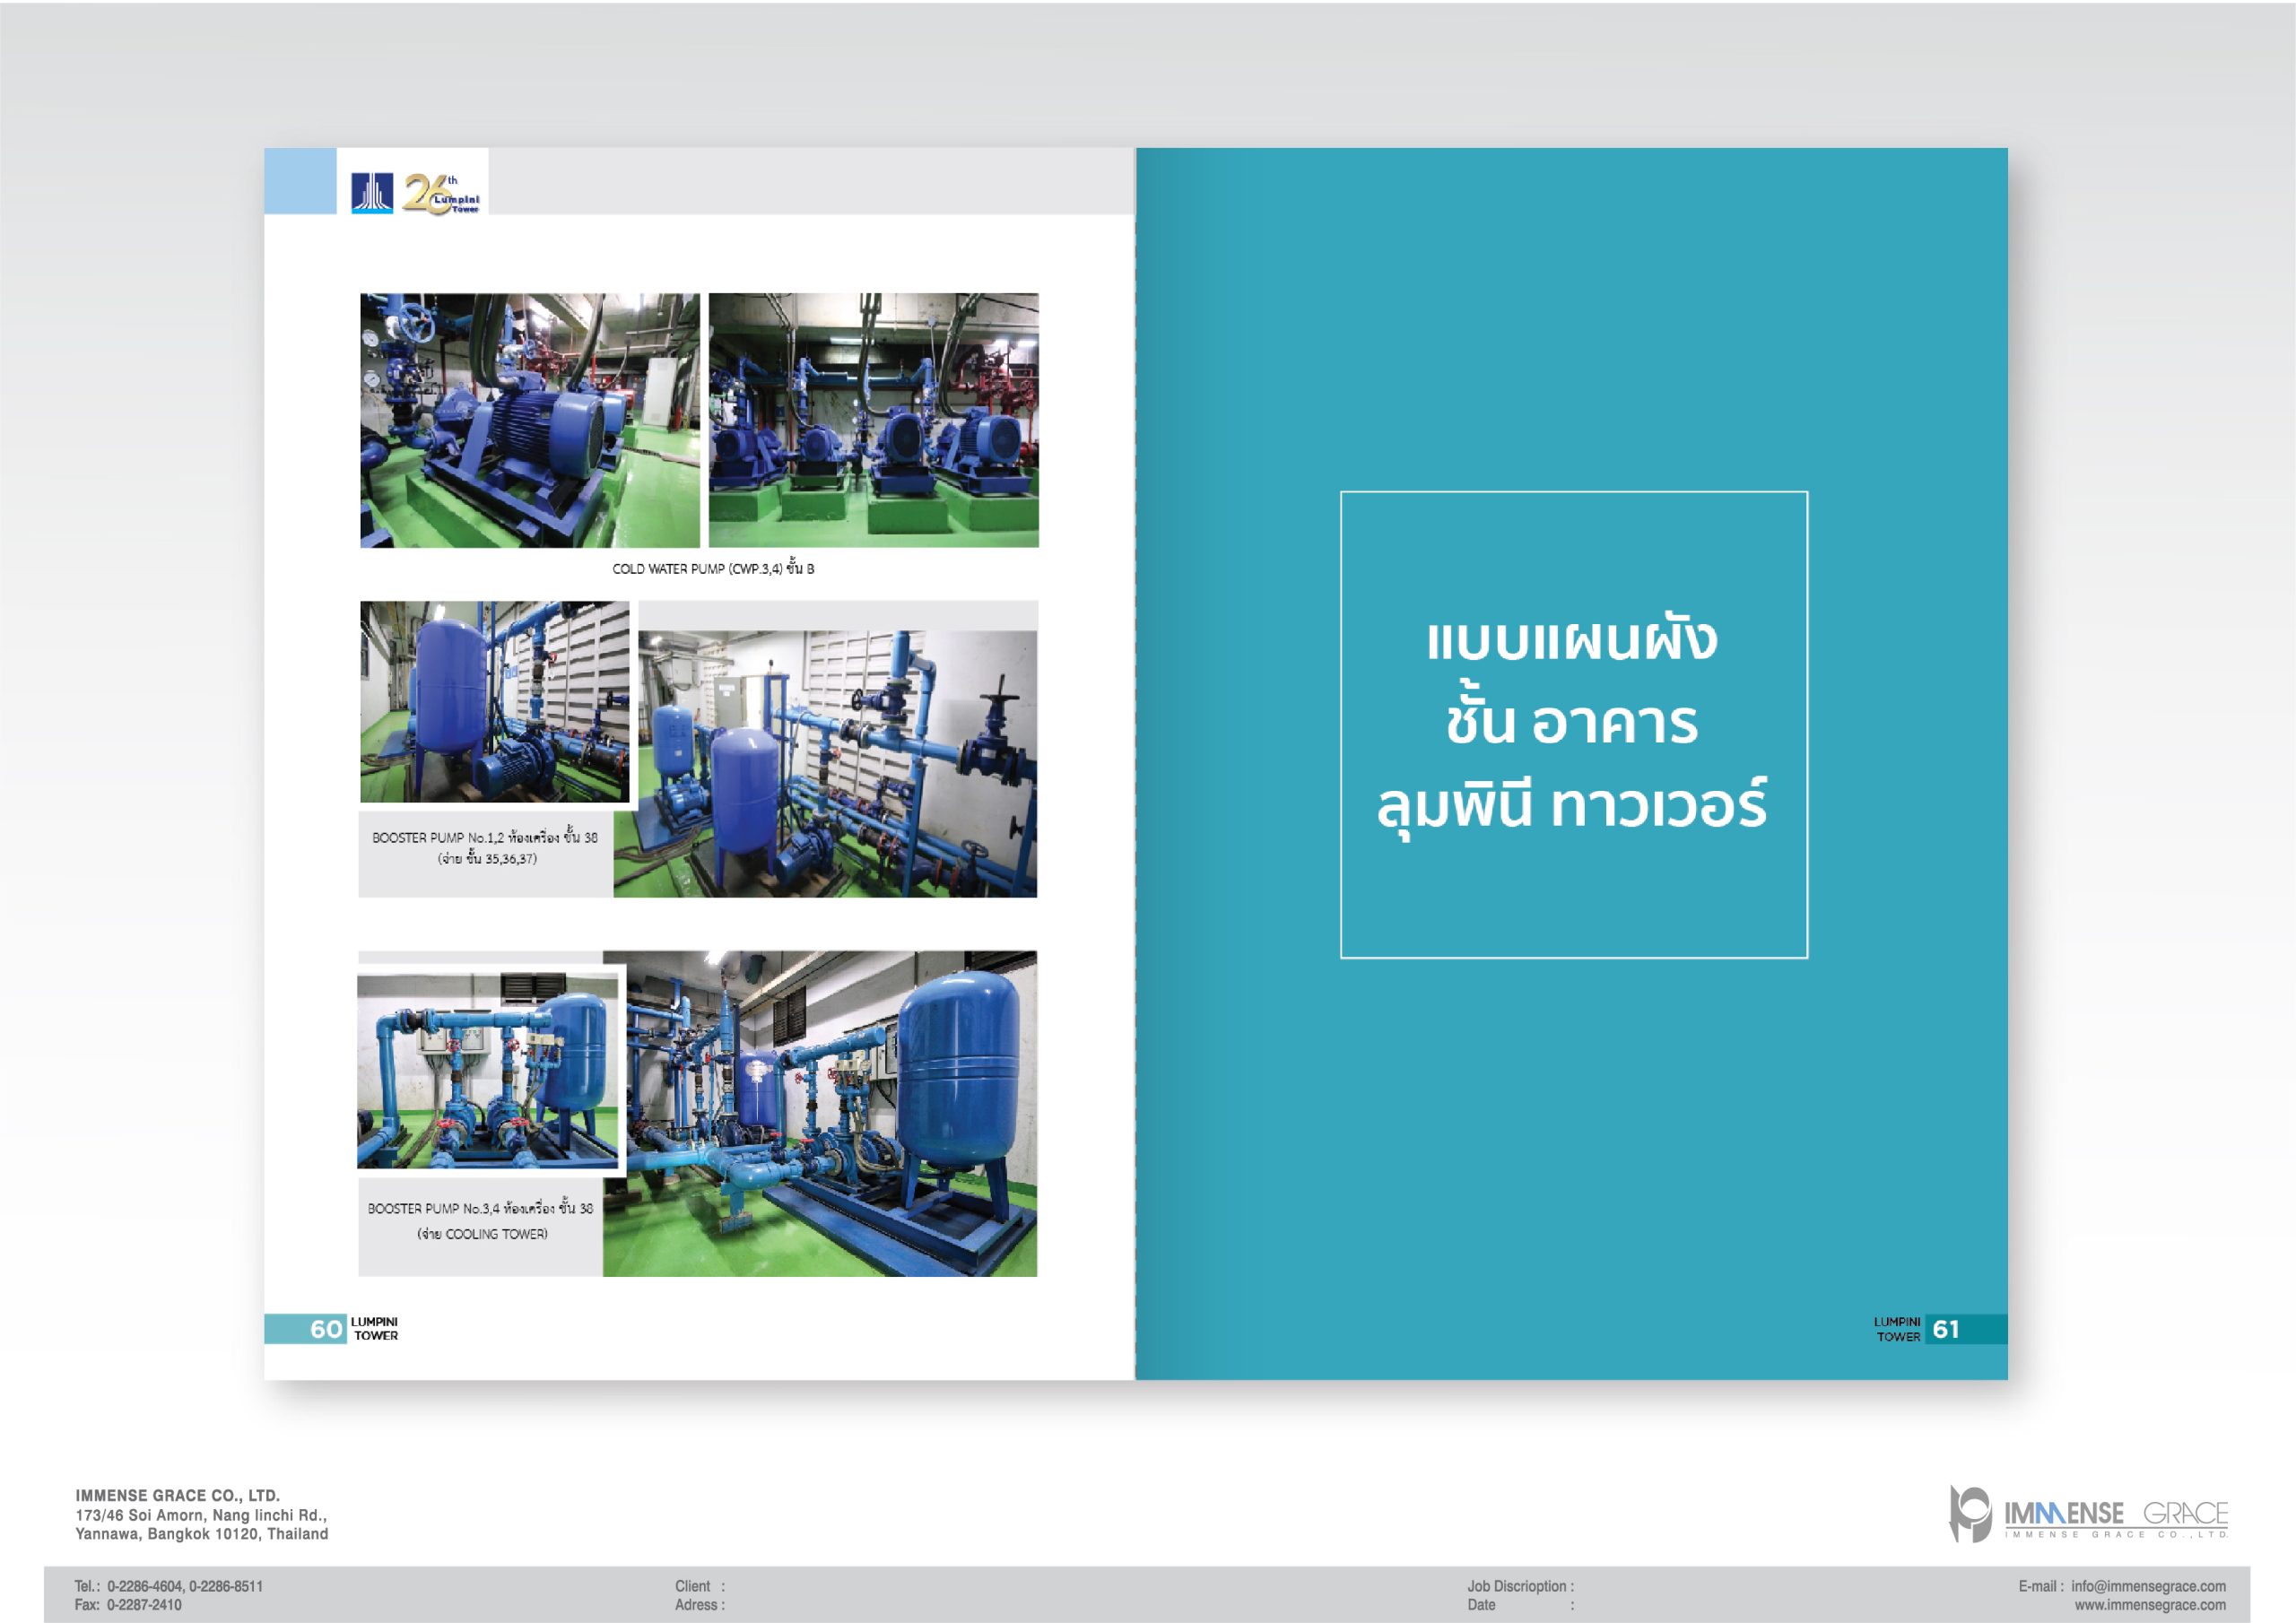Click the page number 61 label
This screenshot has height=1623, width=2296.
1945,1329
